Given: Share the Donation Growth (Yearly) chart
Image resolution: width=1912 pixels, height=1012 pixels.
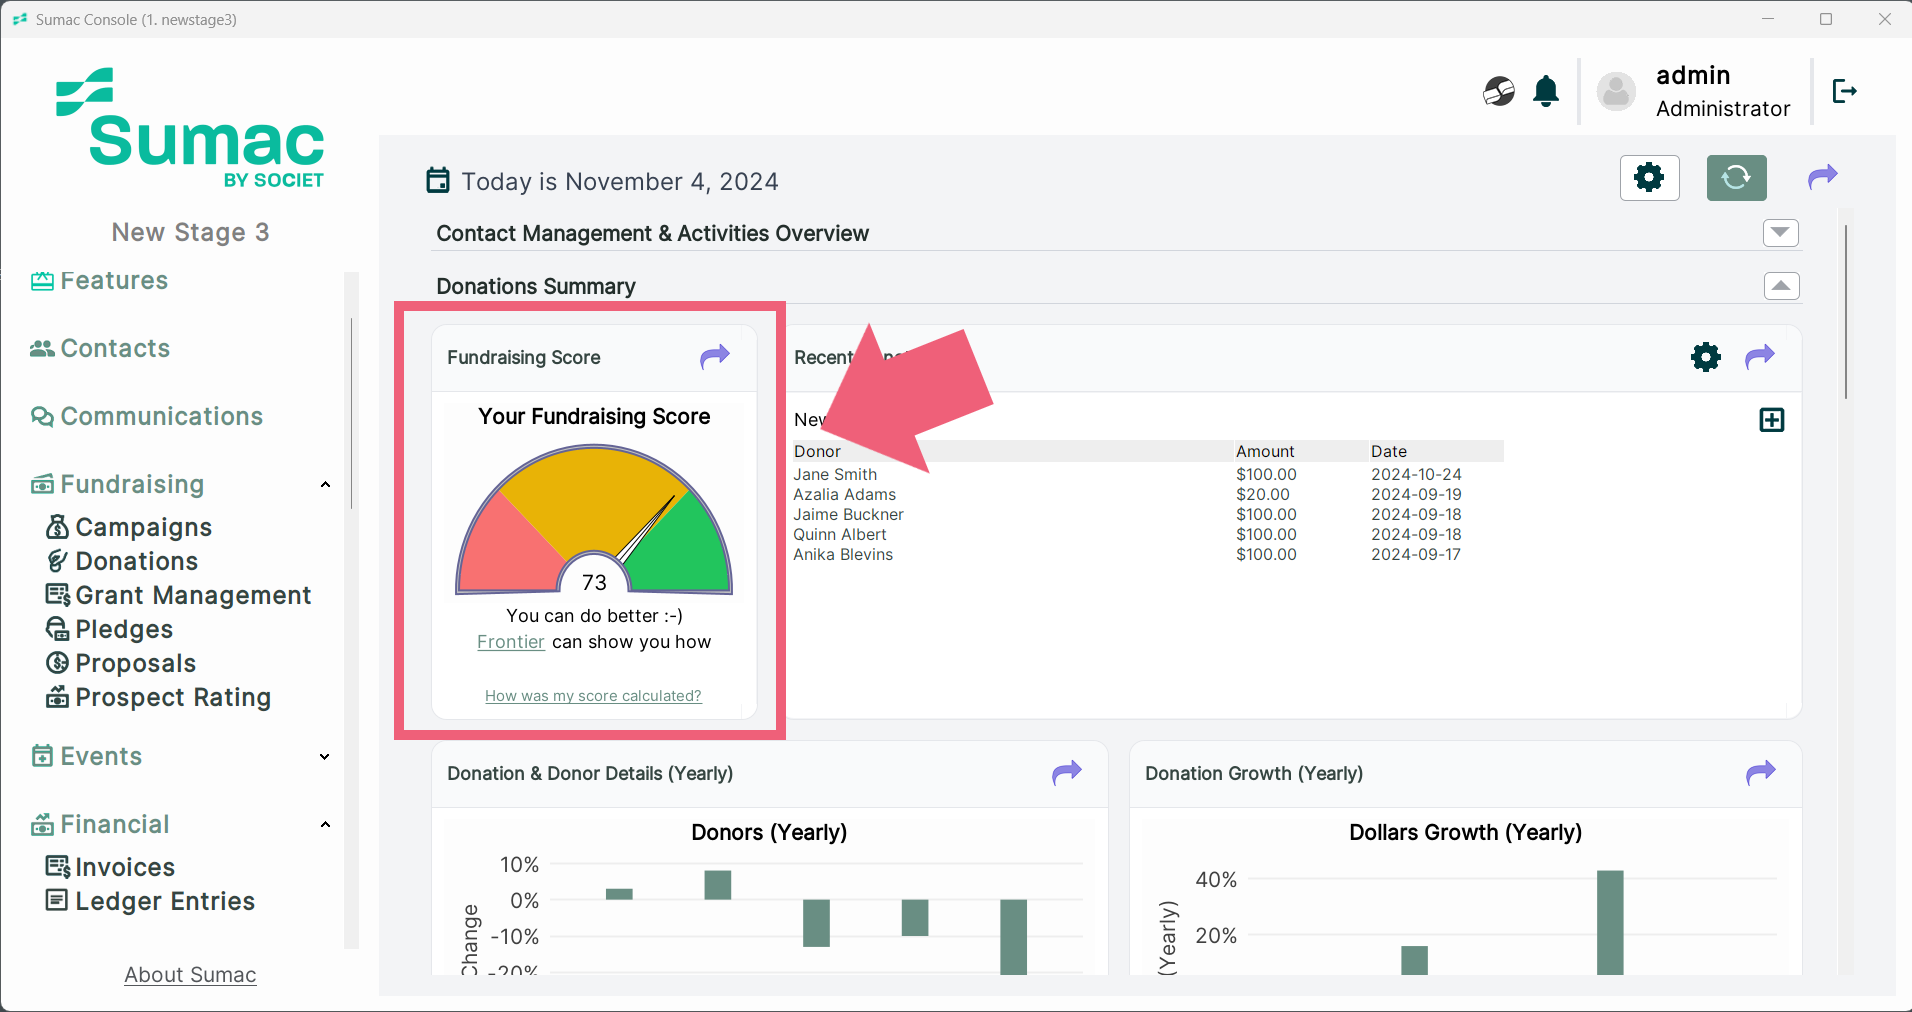Looking at the screenshot, I should 1761,772.
